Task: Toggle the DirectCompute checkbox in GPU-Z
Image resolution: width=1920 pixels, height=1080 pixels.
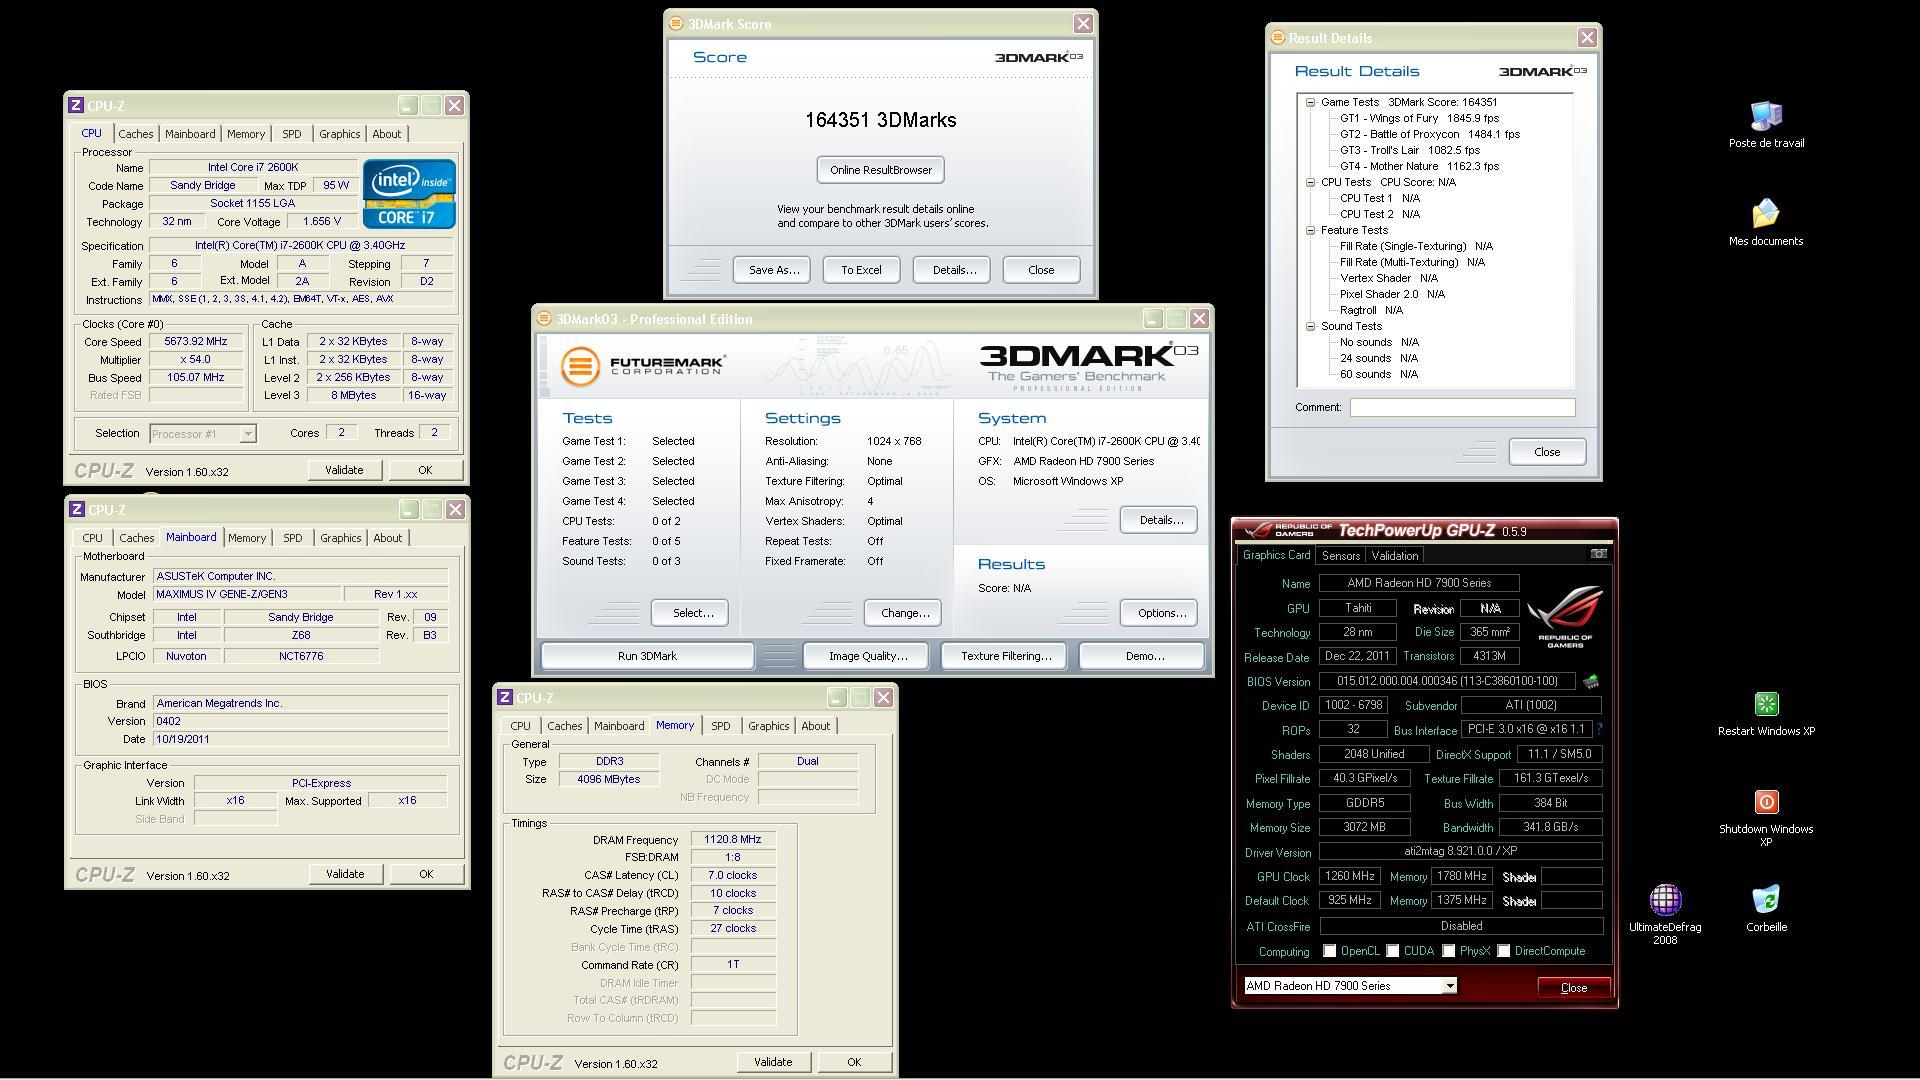Action: pos(1503,951)
